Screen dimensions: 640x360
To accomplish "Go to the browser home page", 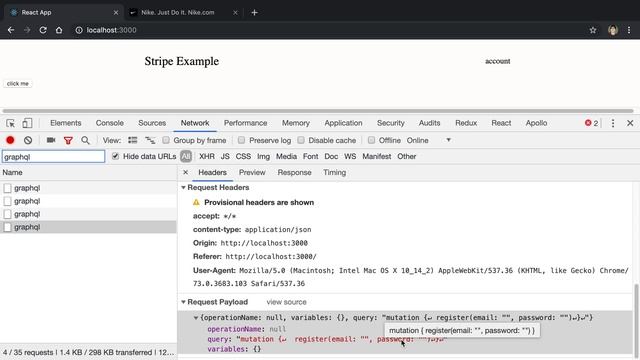I will pos(59,30).
